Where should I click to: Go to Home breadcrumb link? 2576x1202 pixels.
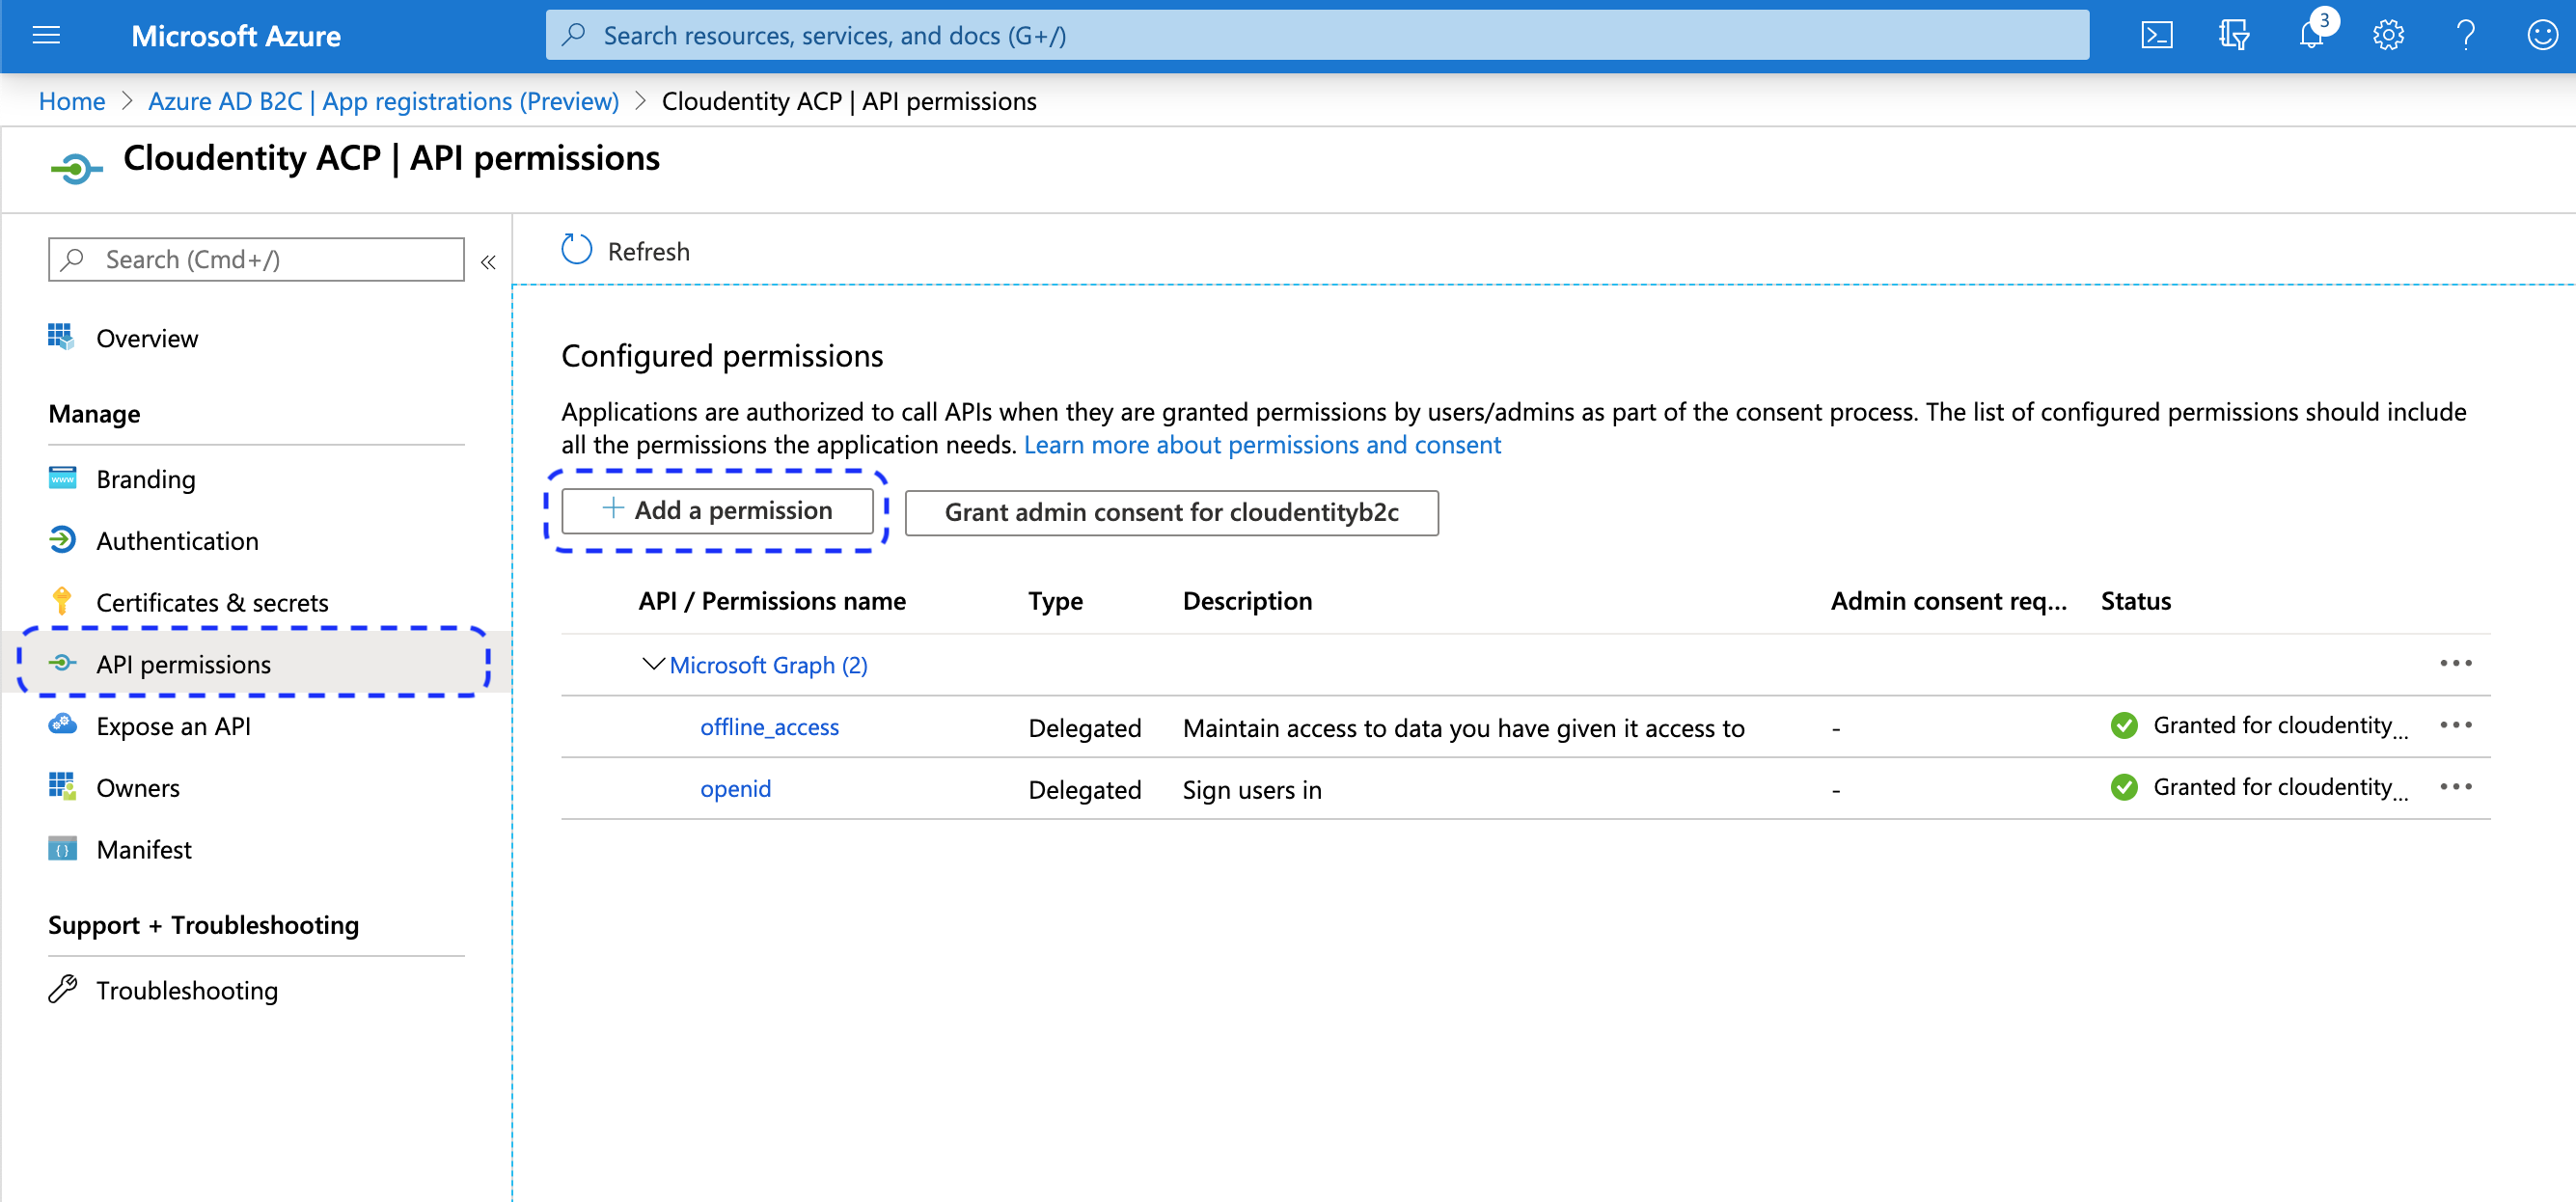coord(71,101)
